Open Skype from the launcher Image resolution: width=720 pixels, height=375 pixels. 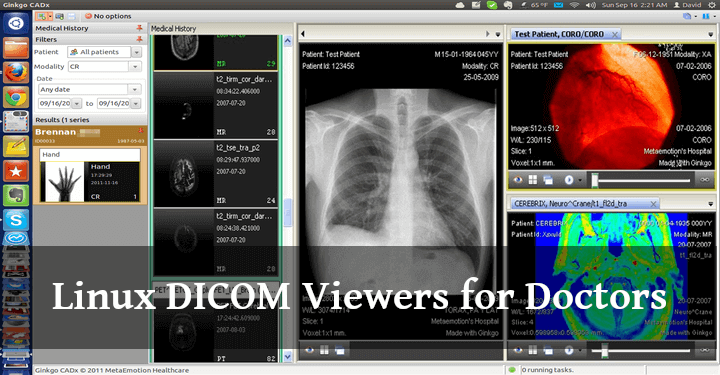tap(16, 220)
